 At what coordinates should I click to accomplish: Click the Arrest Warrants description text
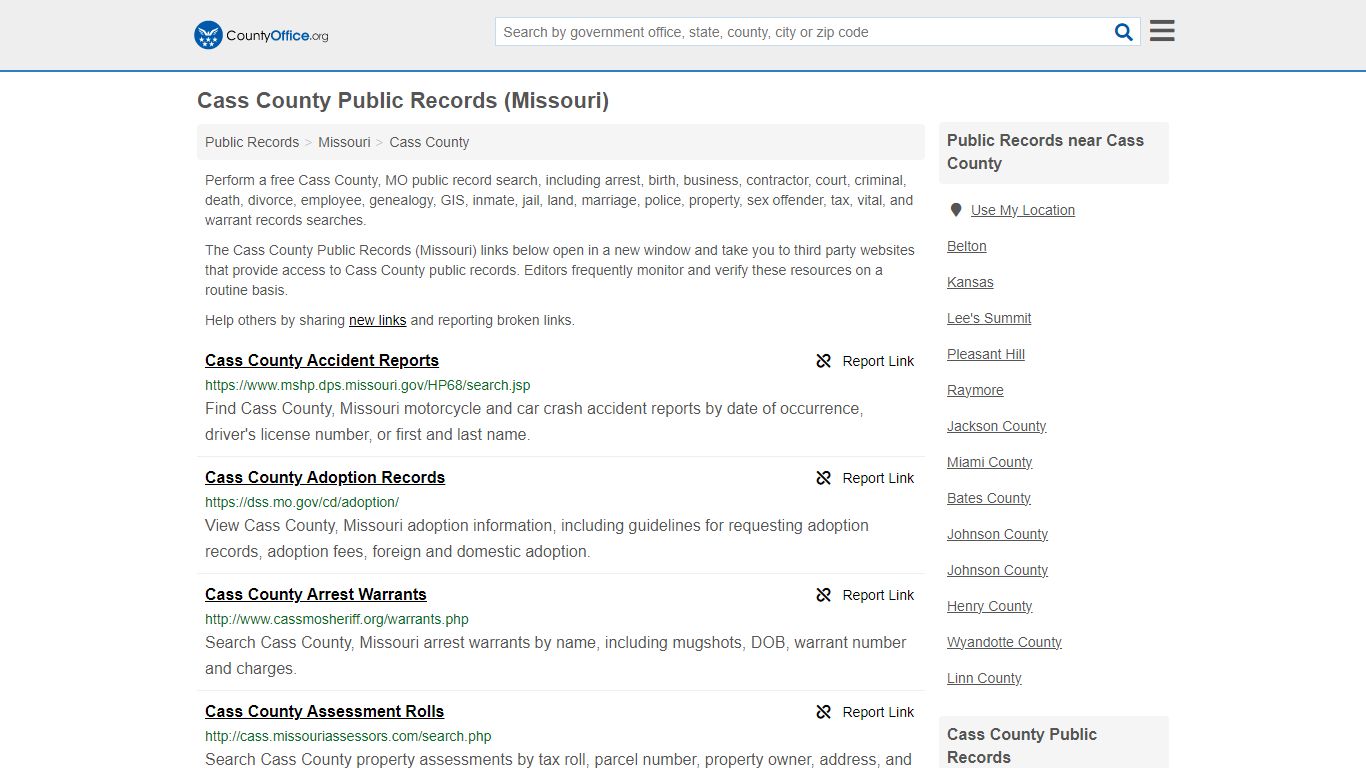[556, 655]
